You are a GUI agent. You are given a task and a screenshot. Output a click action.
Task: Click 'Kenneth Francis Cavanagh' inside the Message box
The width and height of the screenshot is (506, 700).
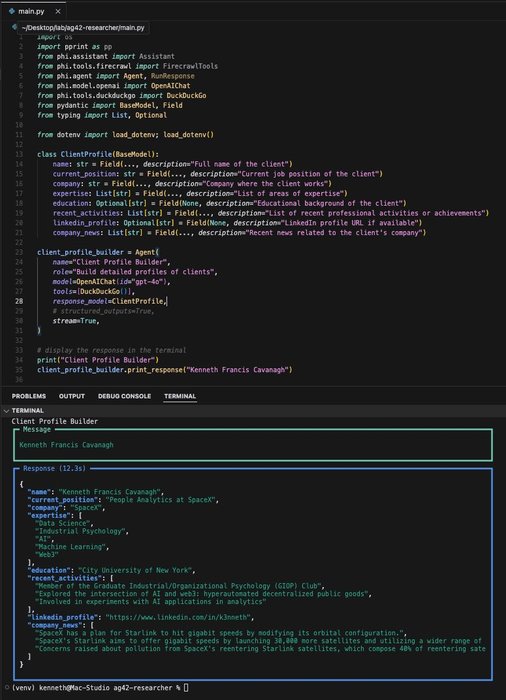pyautogui.click(x=67, y=445)
